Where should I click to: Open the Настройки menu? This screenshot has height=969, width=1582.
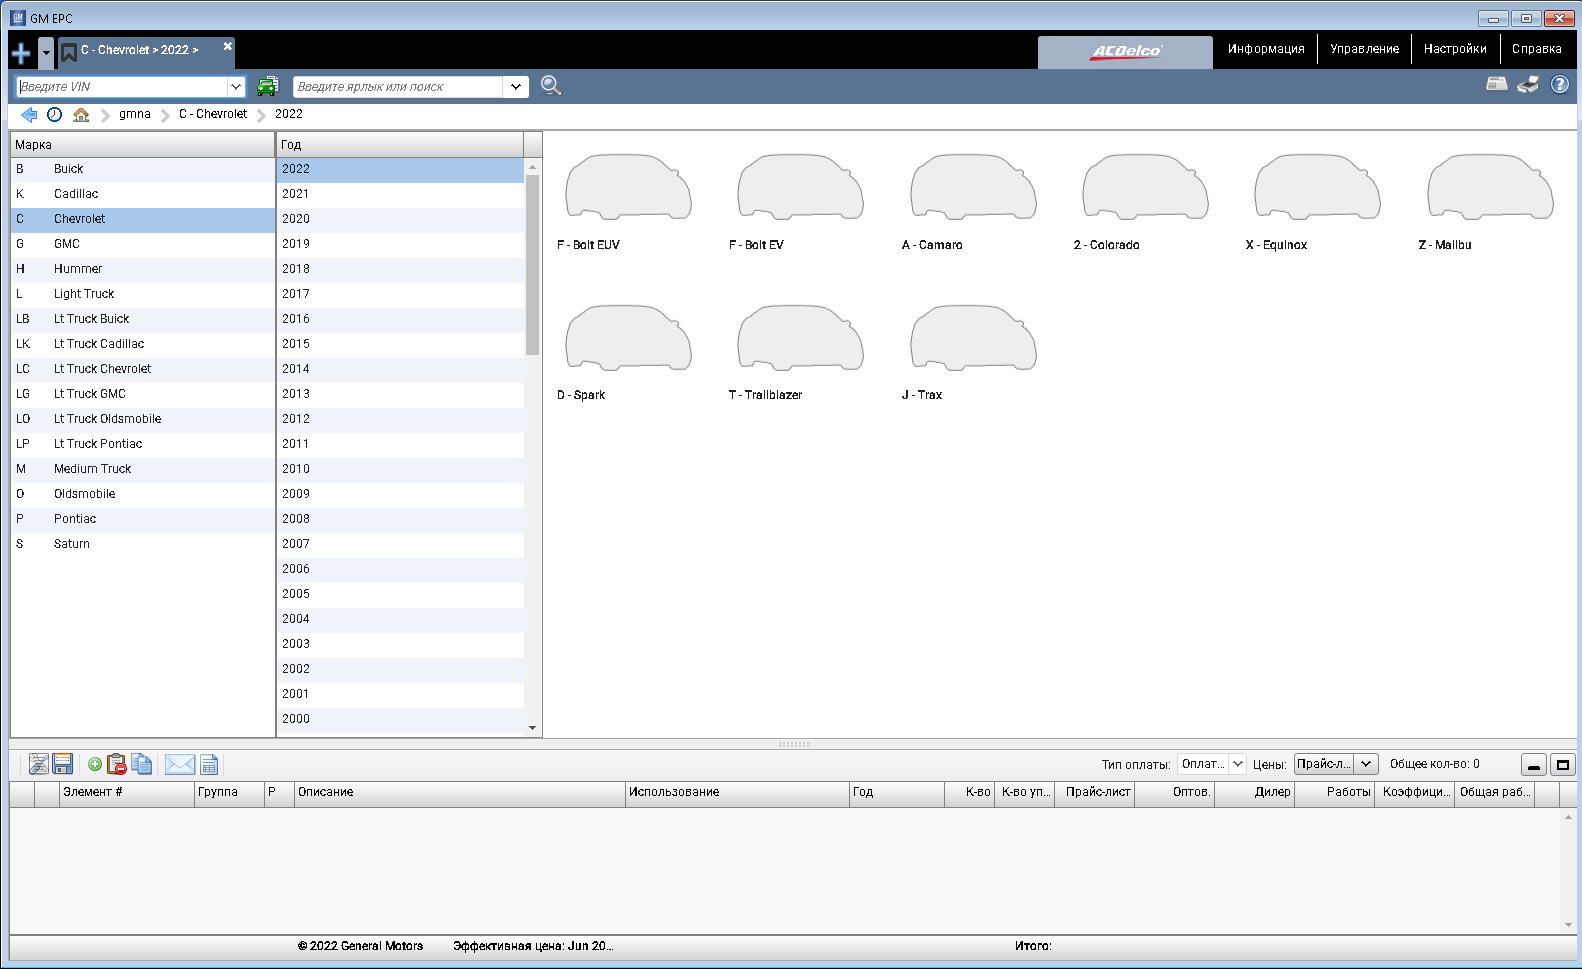point(1454,49)
